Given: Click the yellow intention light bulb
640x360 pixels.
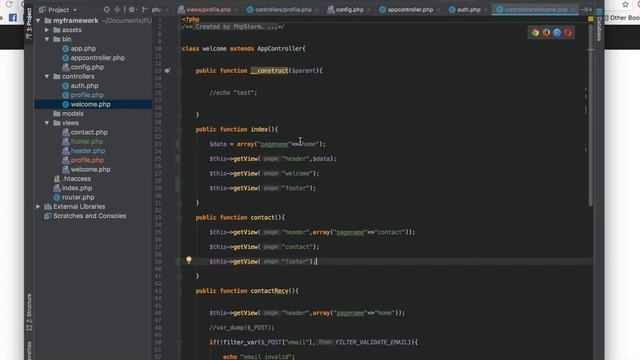Looking at the screenshot, I should (x=189, y=260).
